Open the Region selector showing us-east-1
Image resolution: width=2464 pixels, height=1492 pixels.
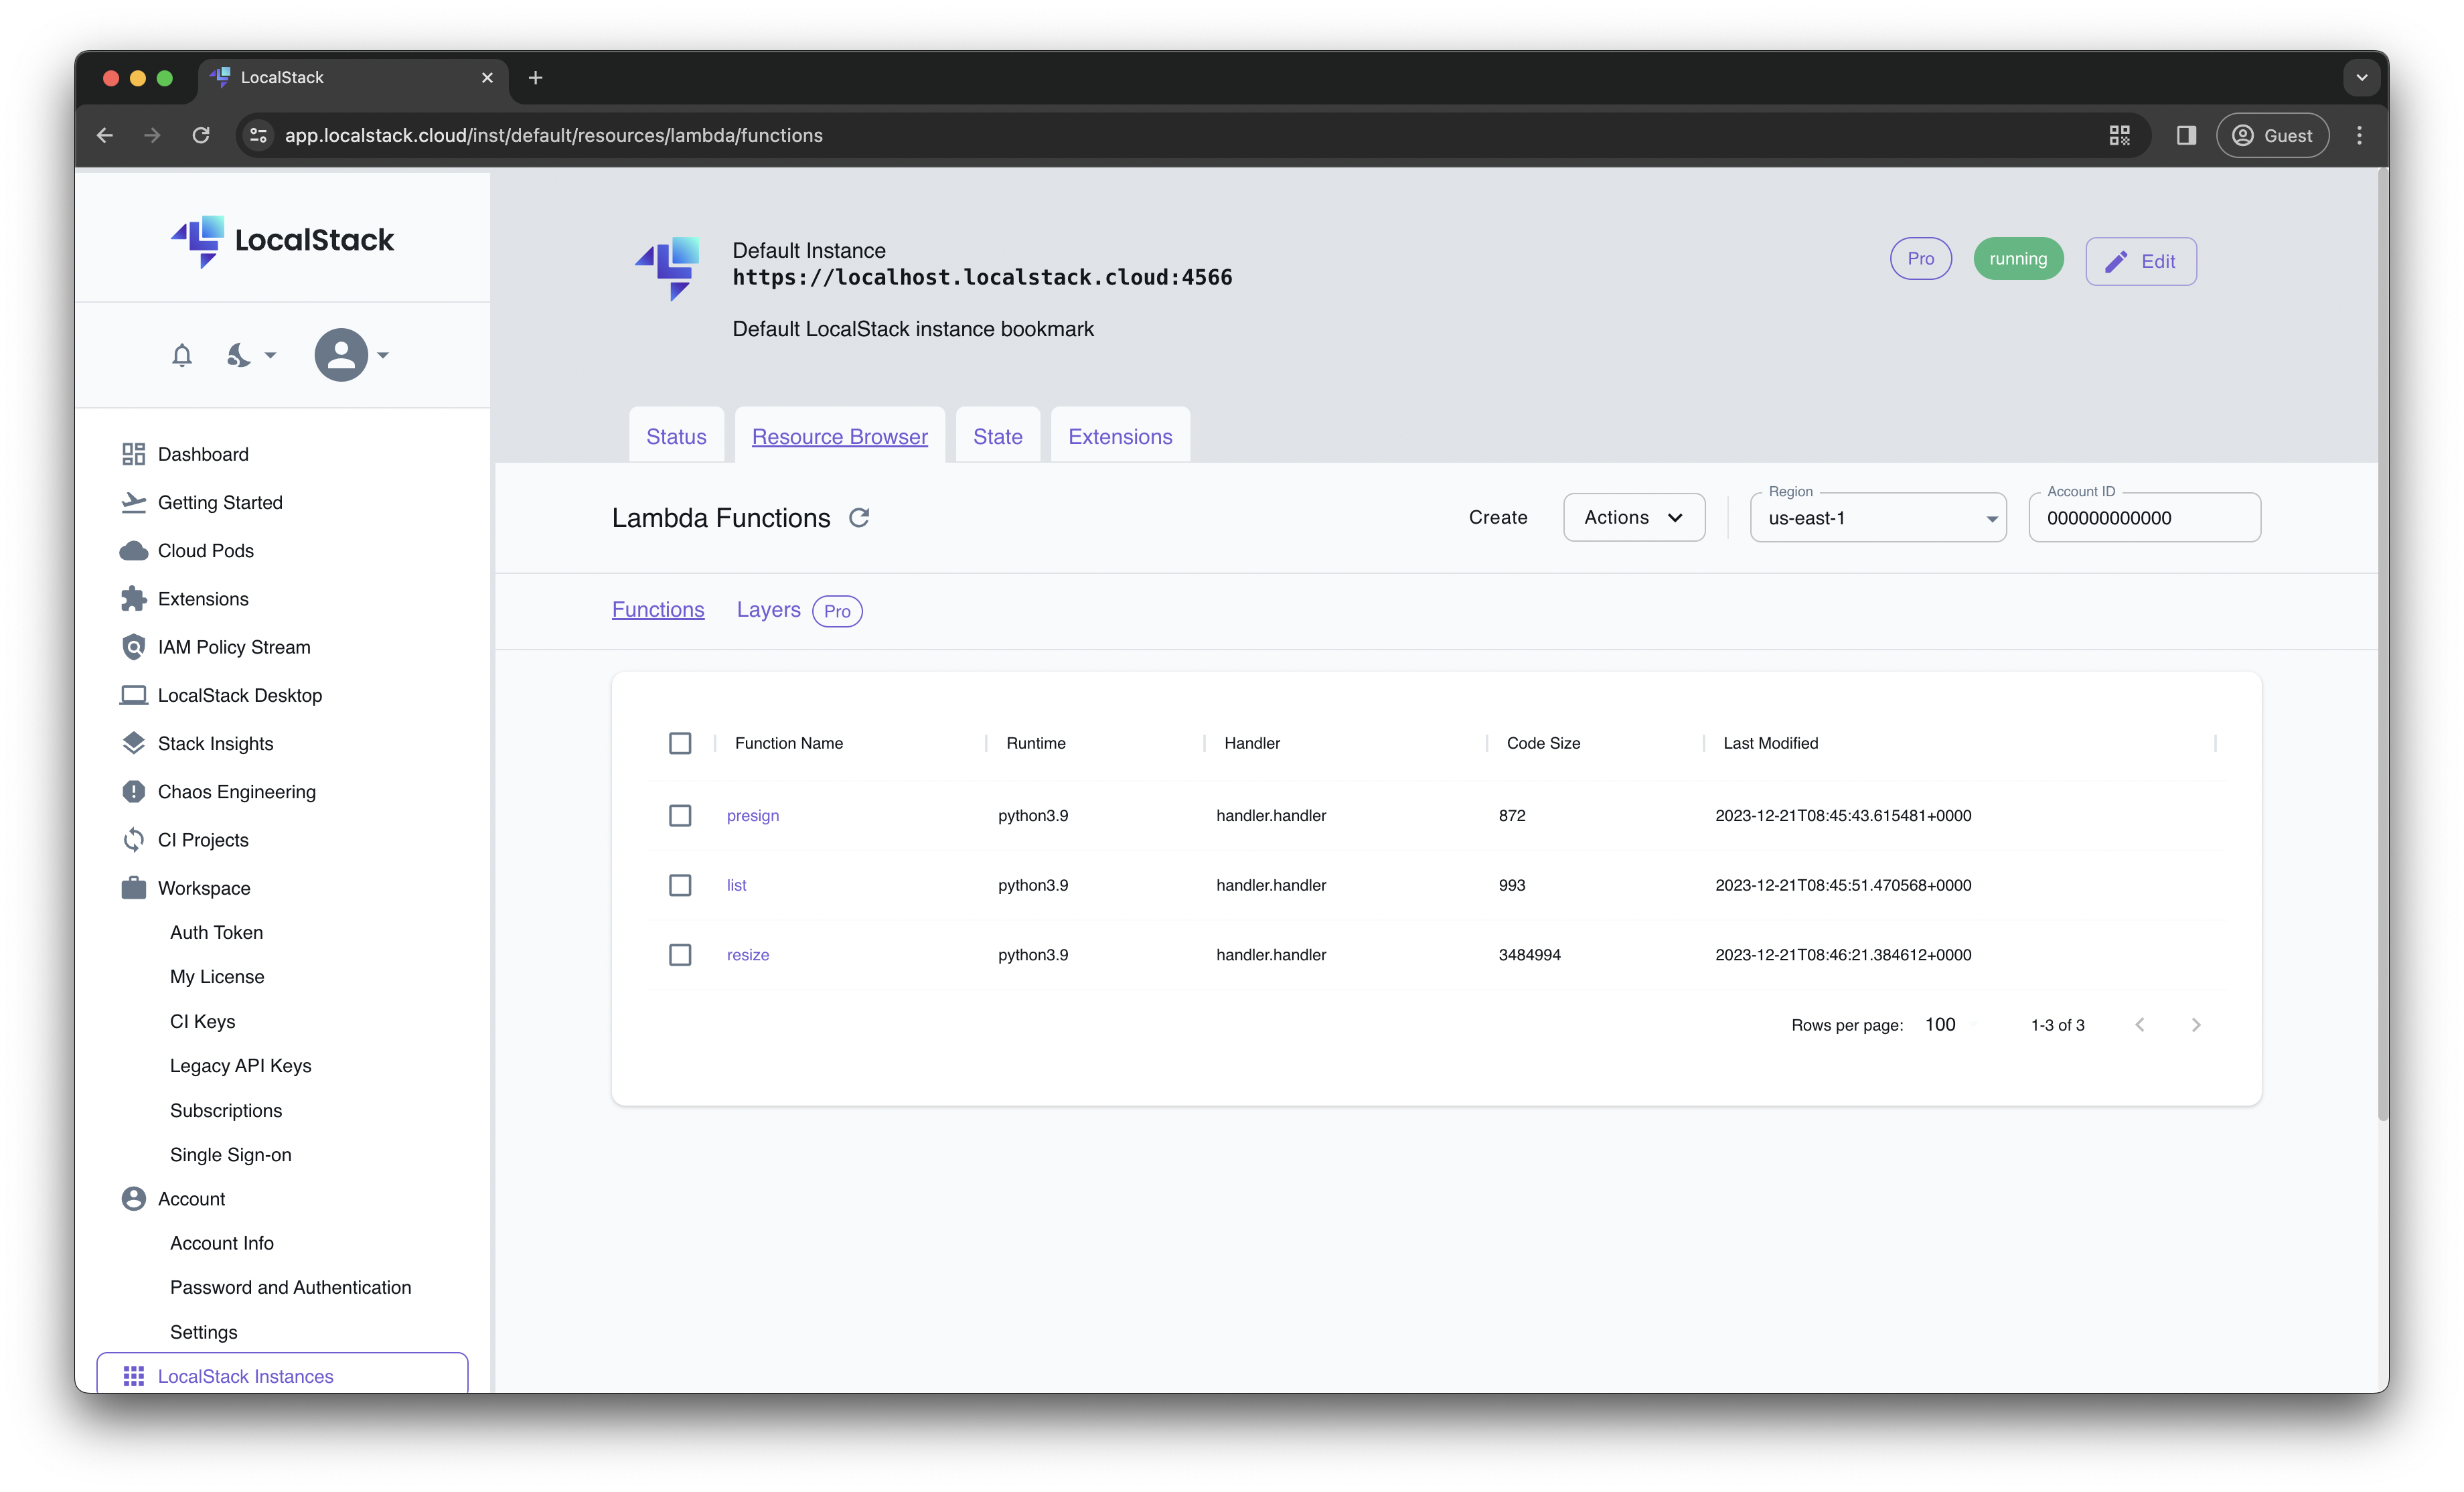click(x=1877, y=517)
